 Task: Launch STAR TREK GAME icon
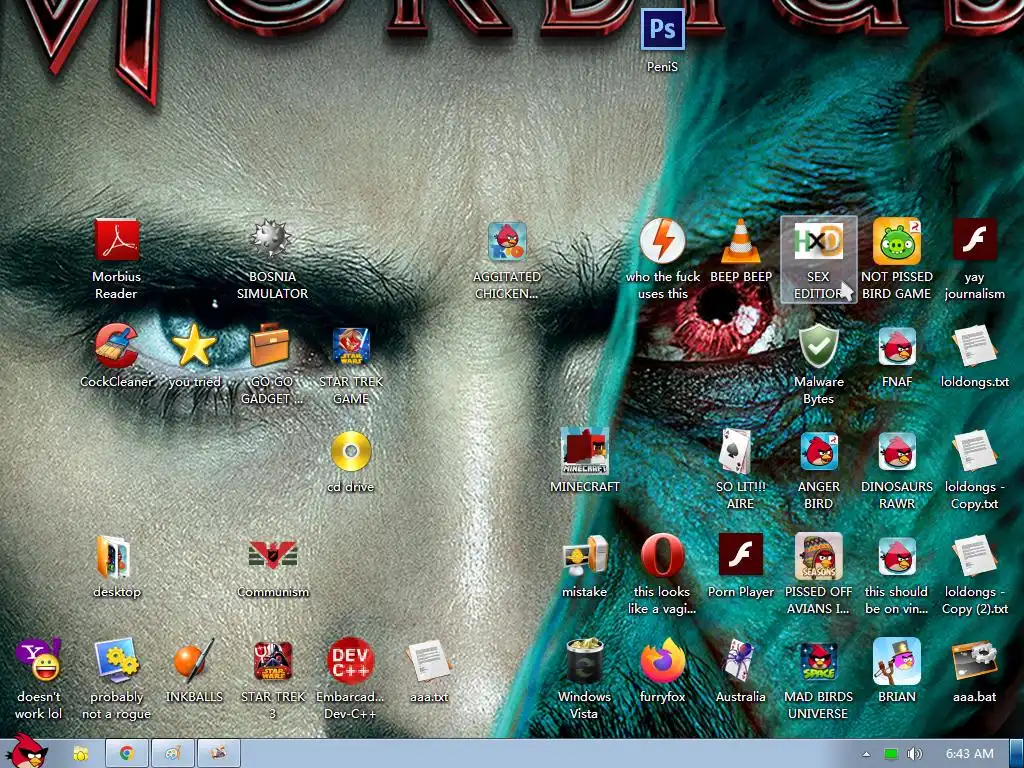[351, 345]
